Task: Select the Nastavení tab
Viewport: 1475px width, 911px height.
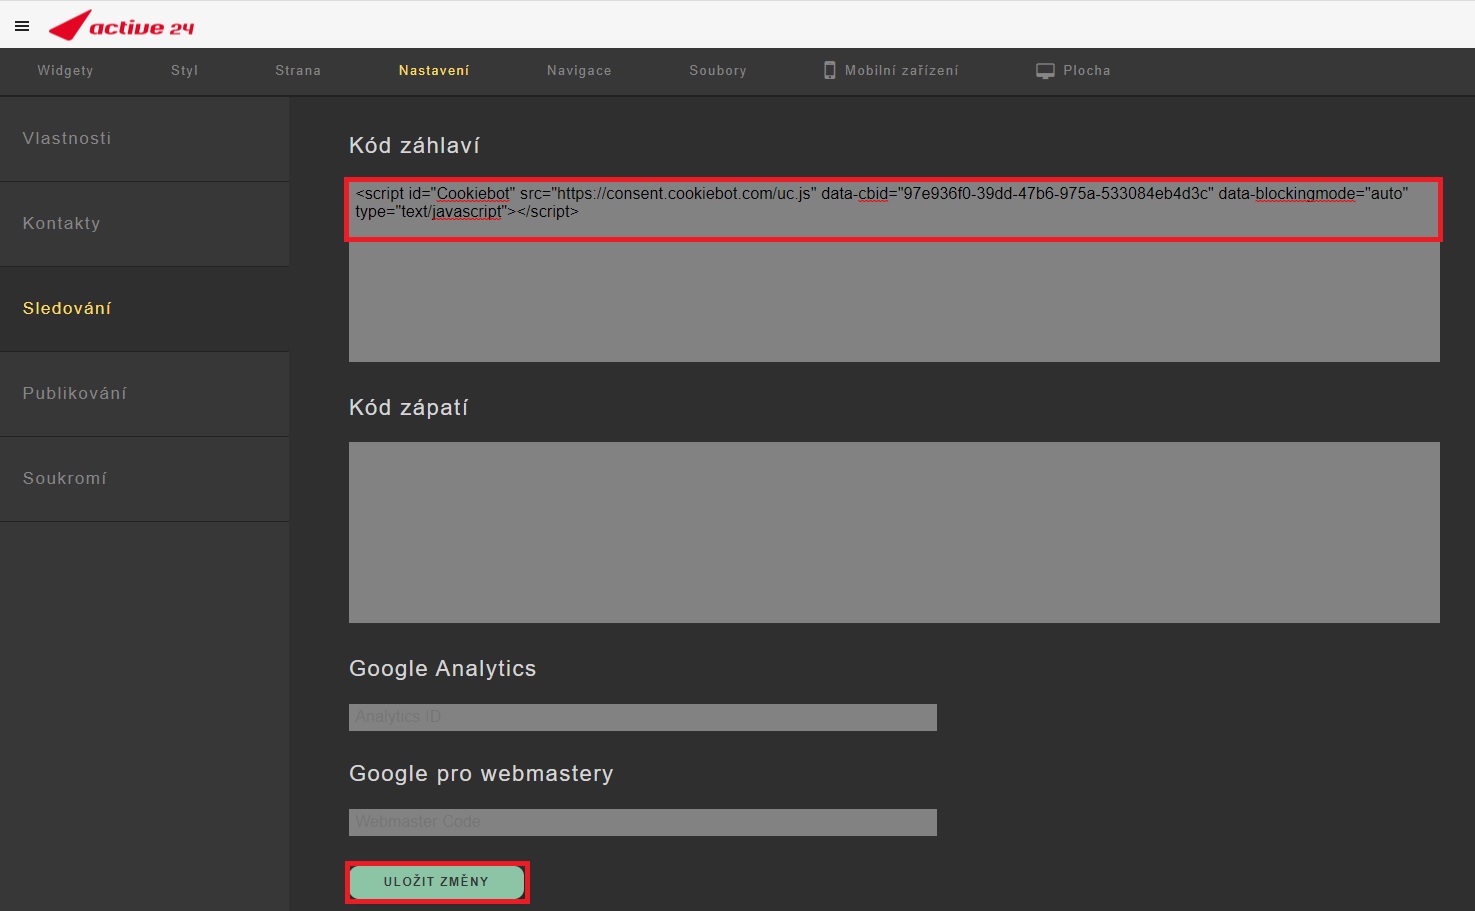Action: 434,71
